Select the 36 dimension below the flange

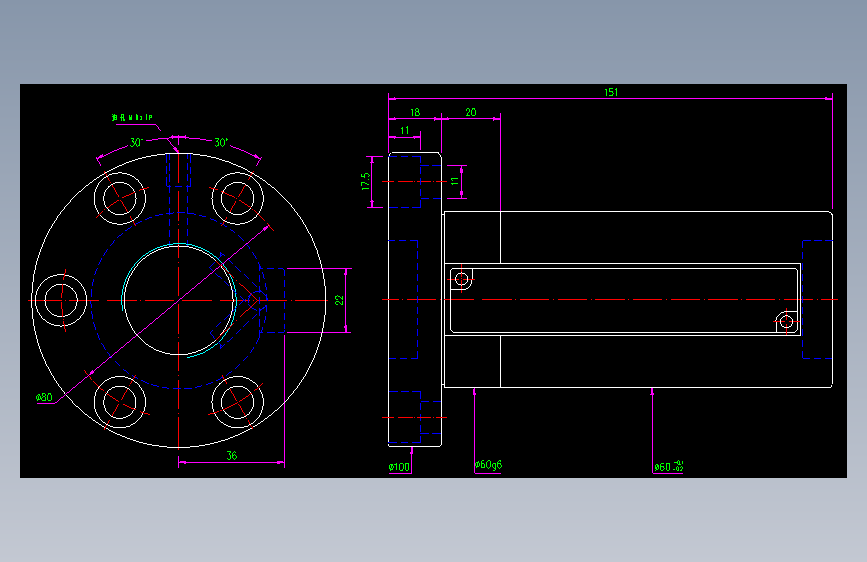[x=232, y=455]
